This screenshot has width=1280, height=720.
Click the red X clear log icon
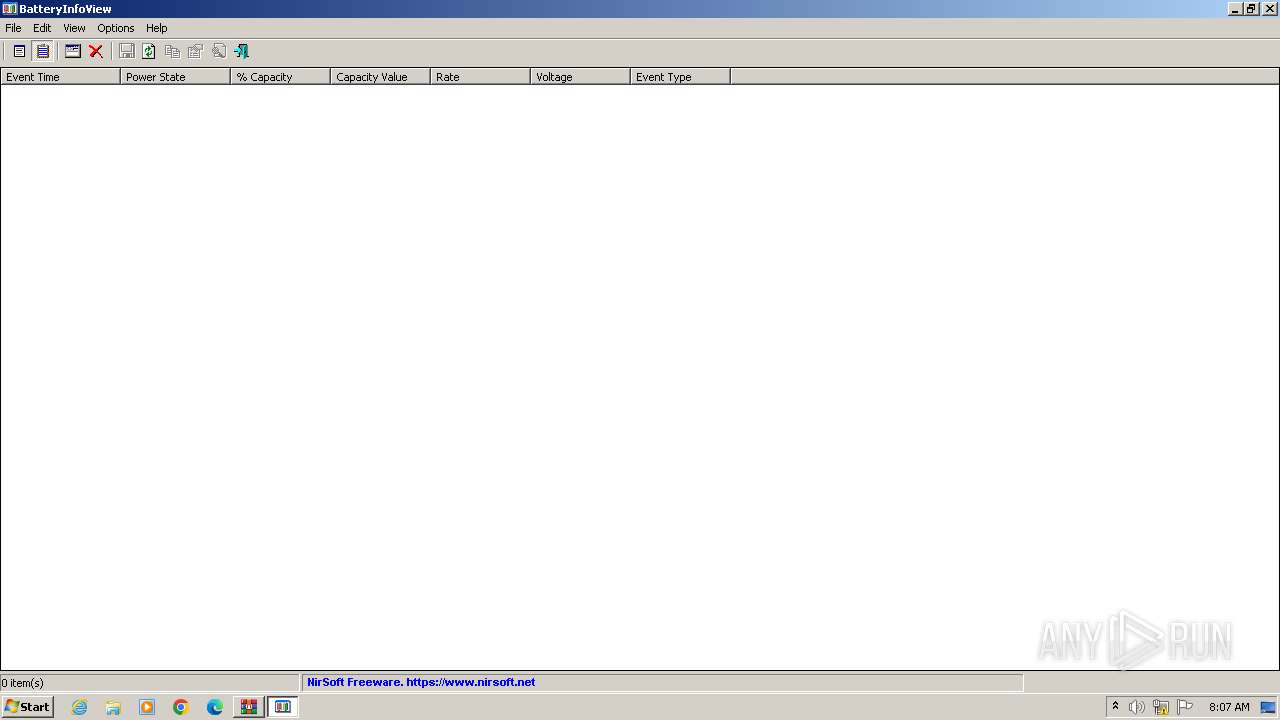[x=96, y=51]
